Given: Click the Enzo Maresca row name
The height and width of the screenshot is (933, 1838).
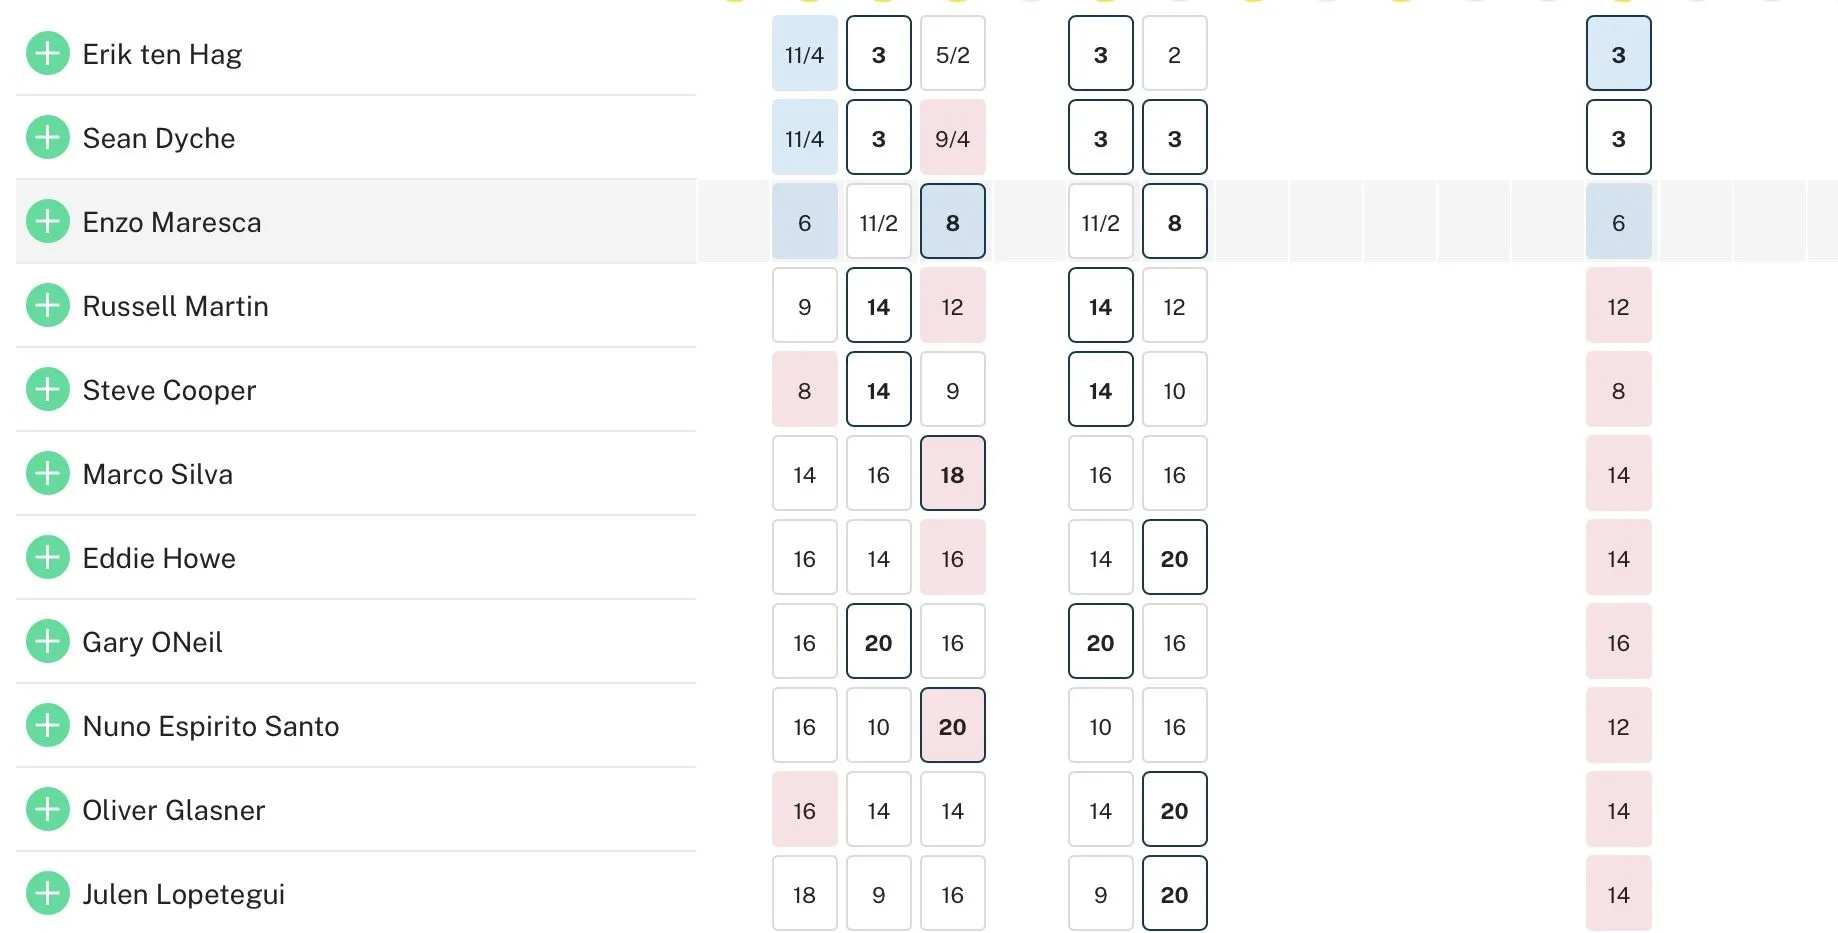Looking at the screenshot, I should [171, 222].
